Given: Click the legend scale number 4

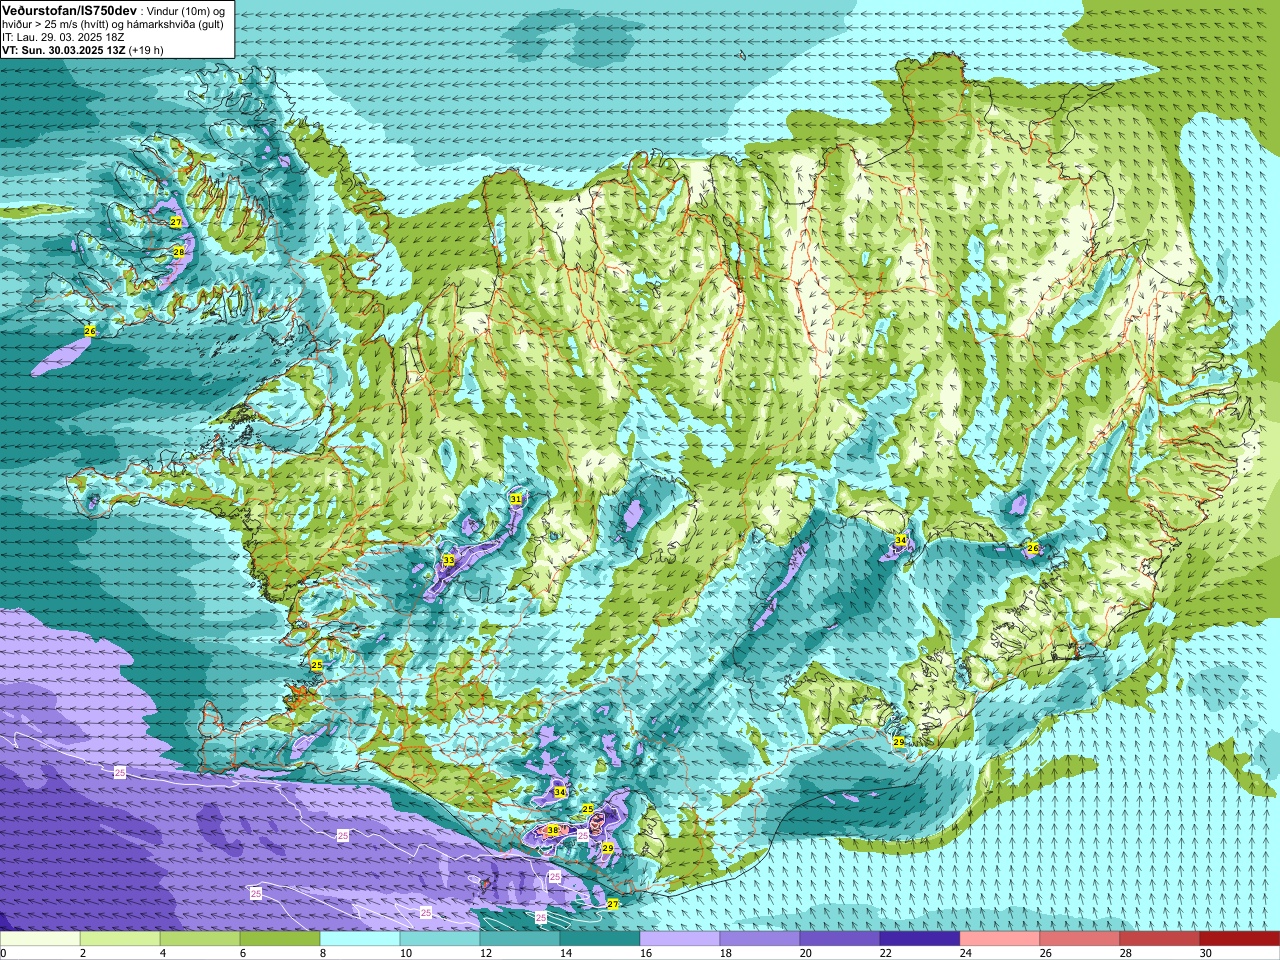Looking at the screenshot, I should pyautogui.click(x=164, y=953).
